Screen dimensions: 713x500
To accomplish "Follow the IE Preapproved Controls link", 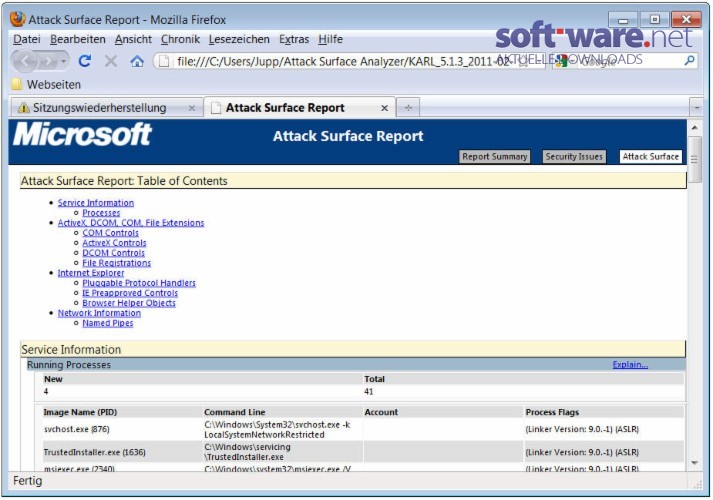I will click(130, 293).
